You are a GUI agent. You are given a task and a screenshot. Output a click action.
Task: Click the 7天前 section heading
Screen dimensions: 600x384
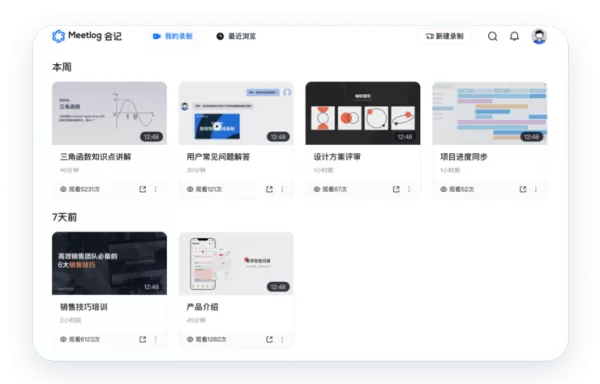click(64, 217)
